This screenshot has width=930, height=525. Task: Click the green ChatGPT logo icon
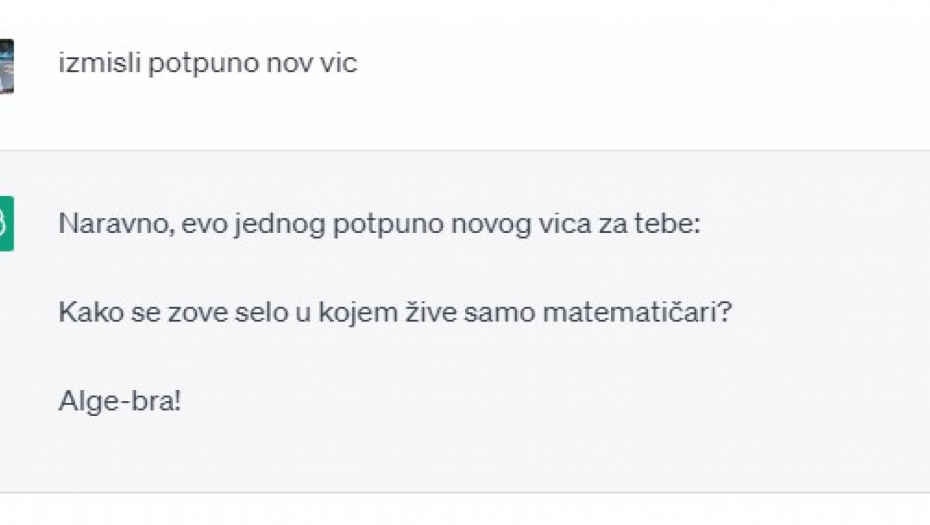tap(6, 223)
